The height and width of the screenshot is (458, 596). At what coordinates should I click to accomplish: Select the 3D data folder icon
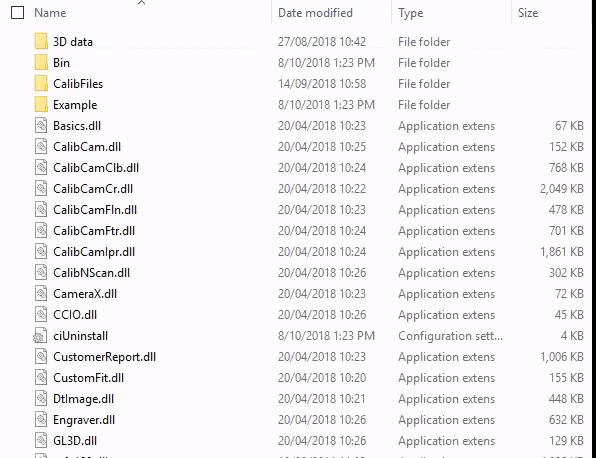[41, 41]
